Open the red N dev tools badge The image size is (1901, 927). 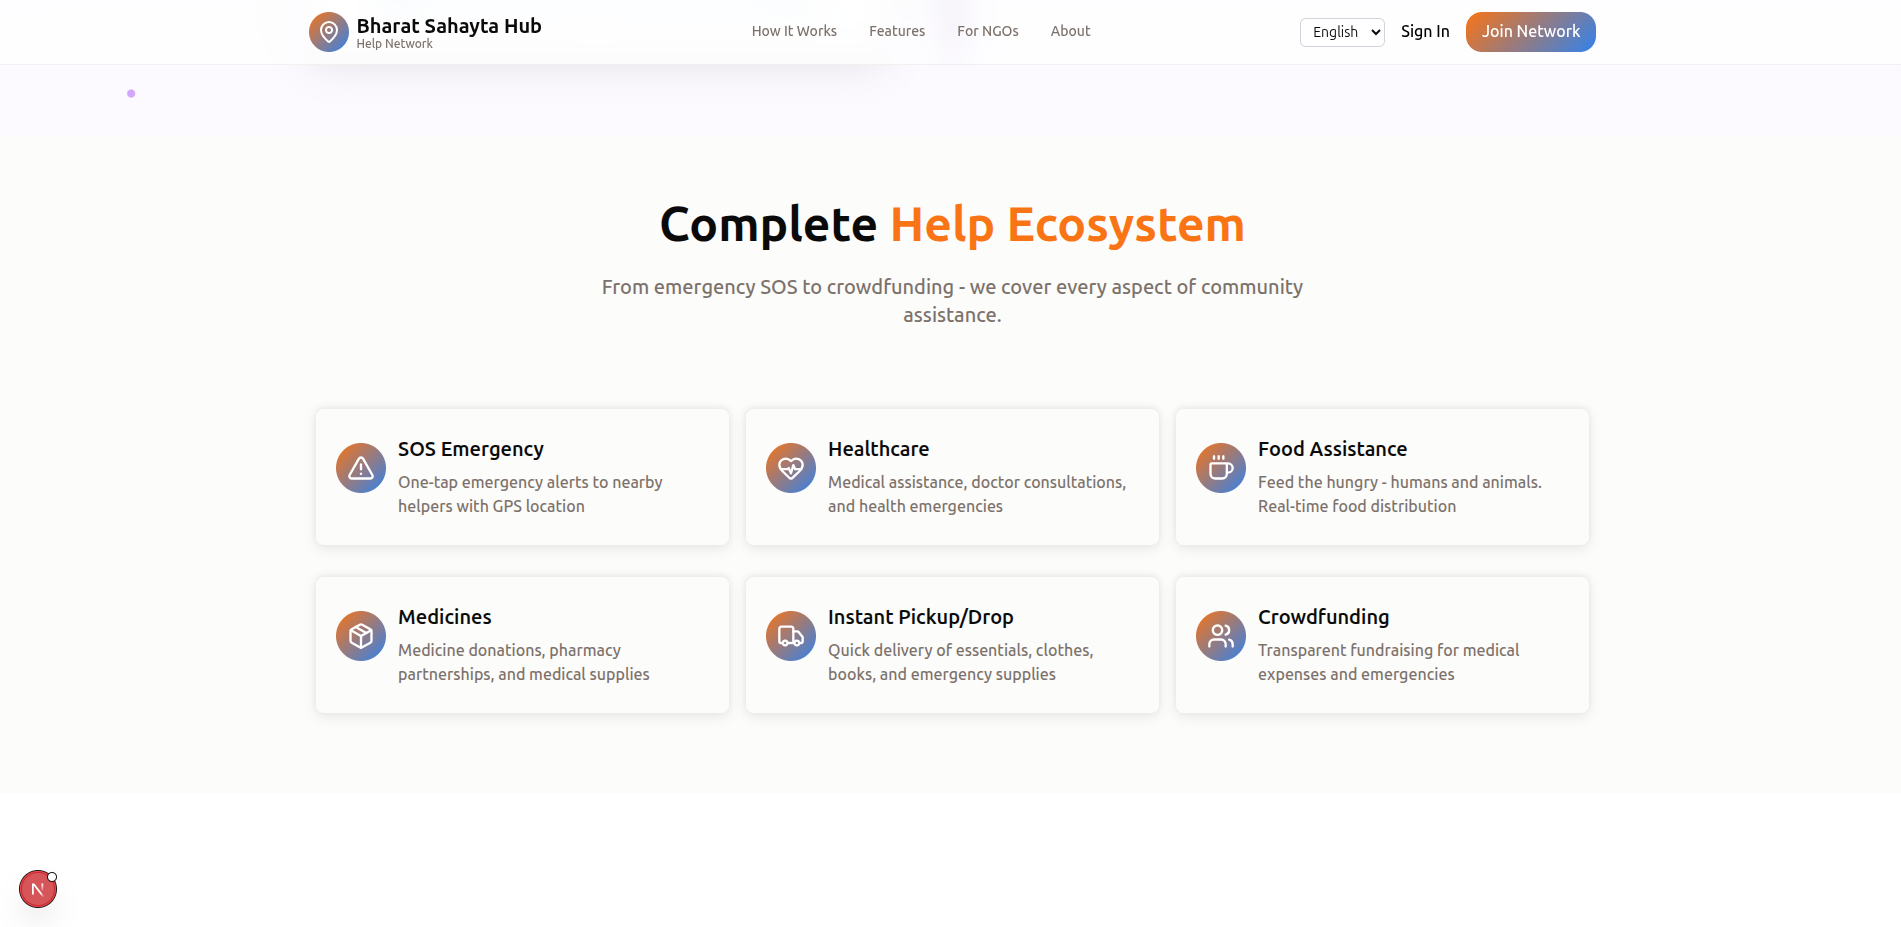(x=38, y=889)
